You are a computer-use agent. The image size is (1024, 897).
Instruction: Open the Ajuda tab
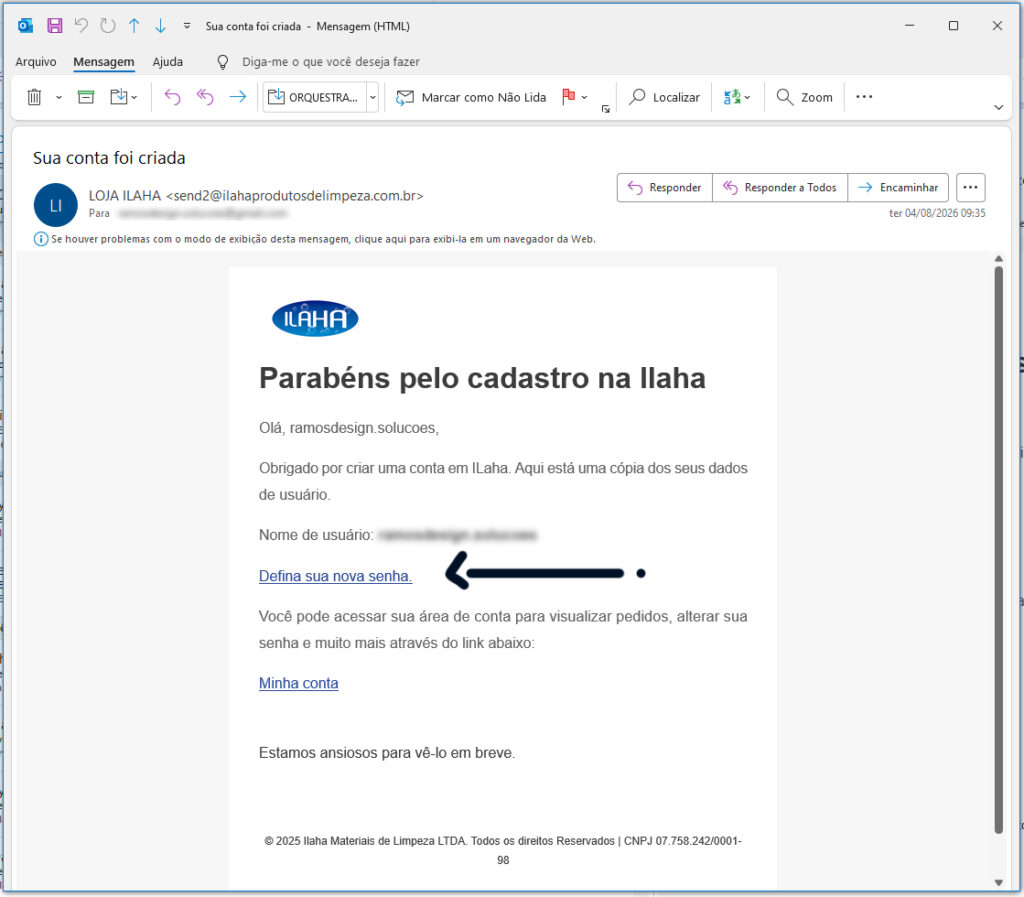pyautogui.click(x=168, y=61)
